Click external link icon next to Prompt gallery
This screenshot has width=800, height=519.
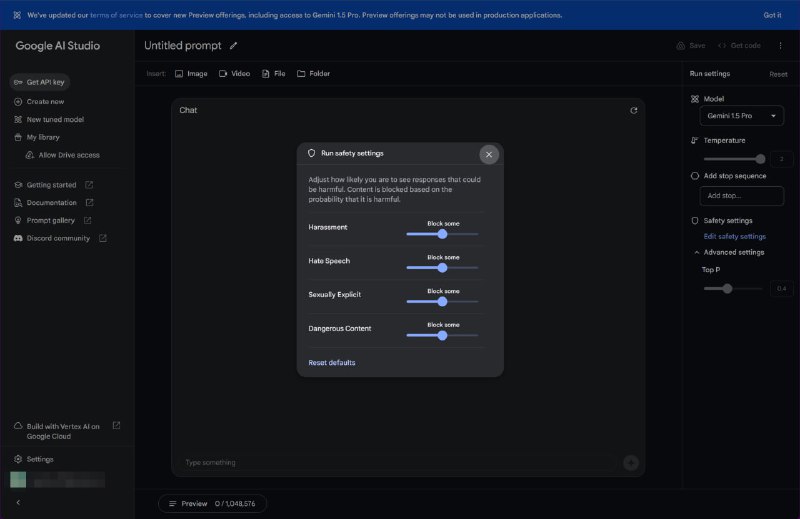(x=87, y=220)
